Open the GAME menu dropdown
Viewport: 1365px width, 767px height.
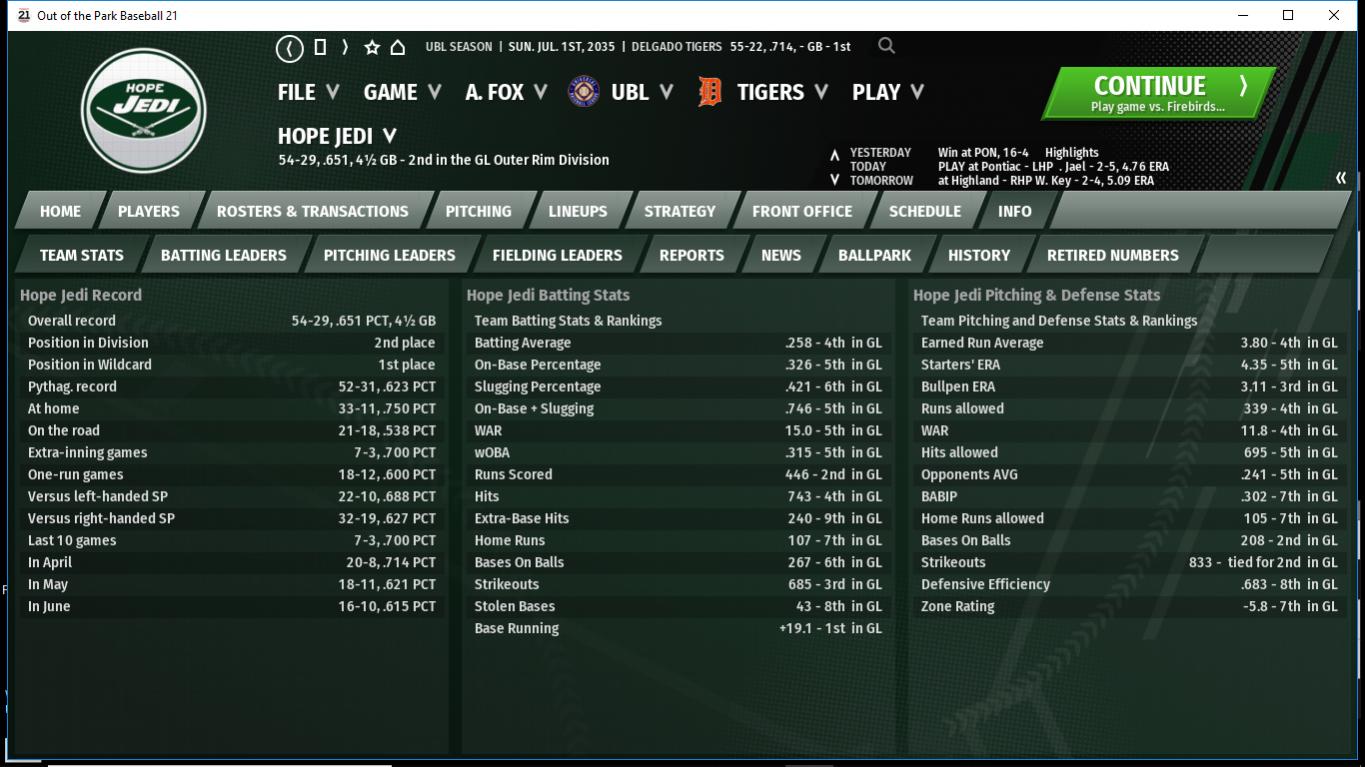[x=403, y=92]
